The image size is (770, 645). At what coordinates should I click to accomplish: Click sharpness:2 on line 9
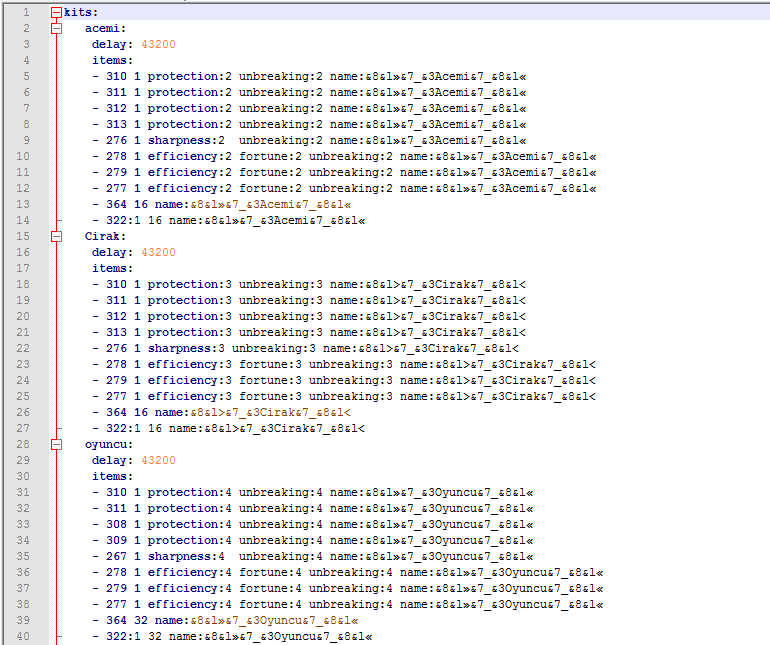click(187, 140)
